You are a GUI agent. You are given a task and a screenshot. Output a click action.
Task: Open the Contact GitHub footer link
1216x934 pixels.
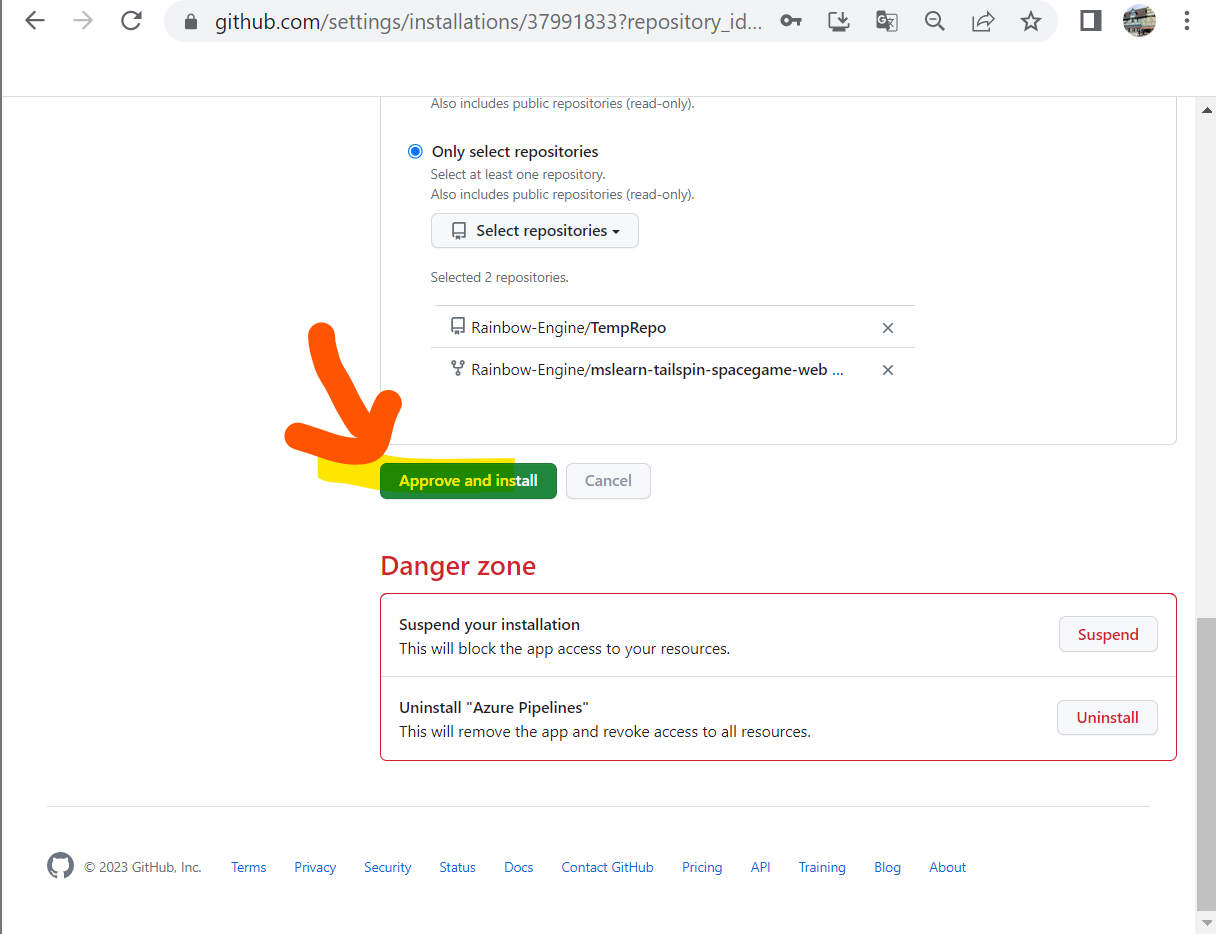click(608, 867)
